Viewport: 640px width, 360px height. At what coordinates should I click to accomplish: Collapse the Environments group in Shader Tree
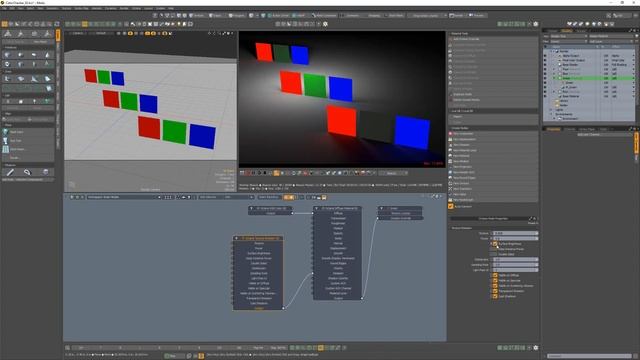click(552, 114)
